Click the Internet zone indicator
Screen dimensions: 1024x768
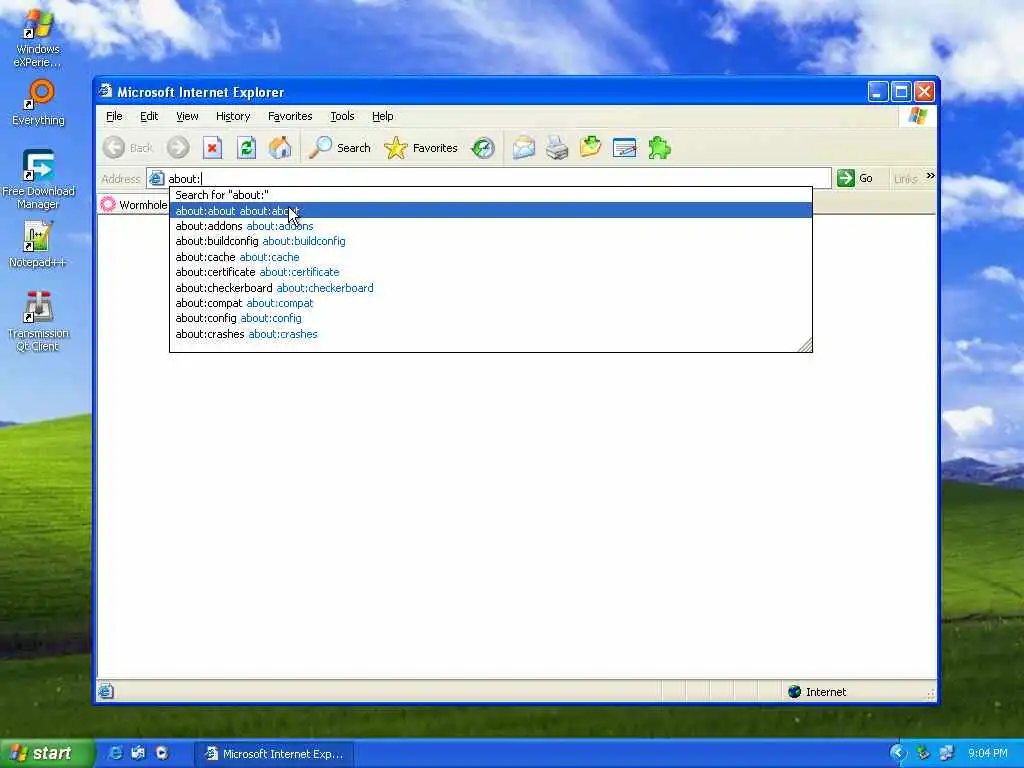coord(818,692)
